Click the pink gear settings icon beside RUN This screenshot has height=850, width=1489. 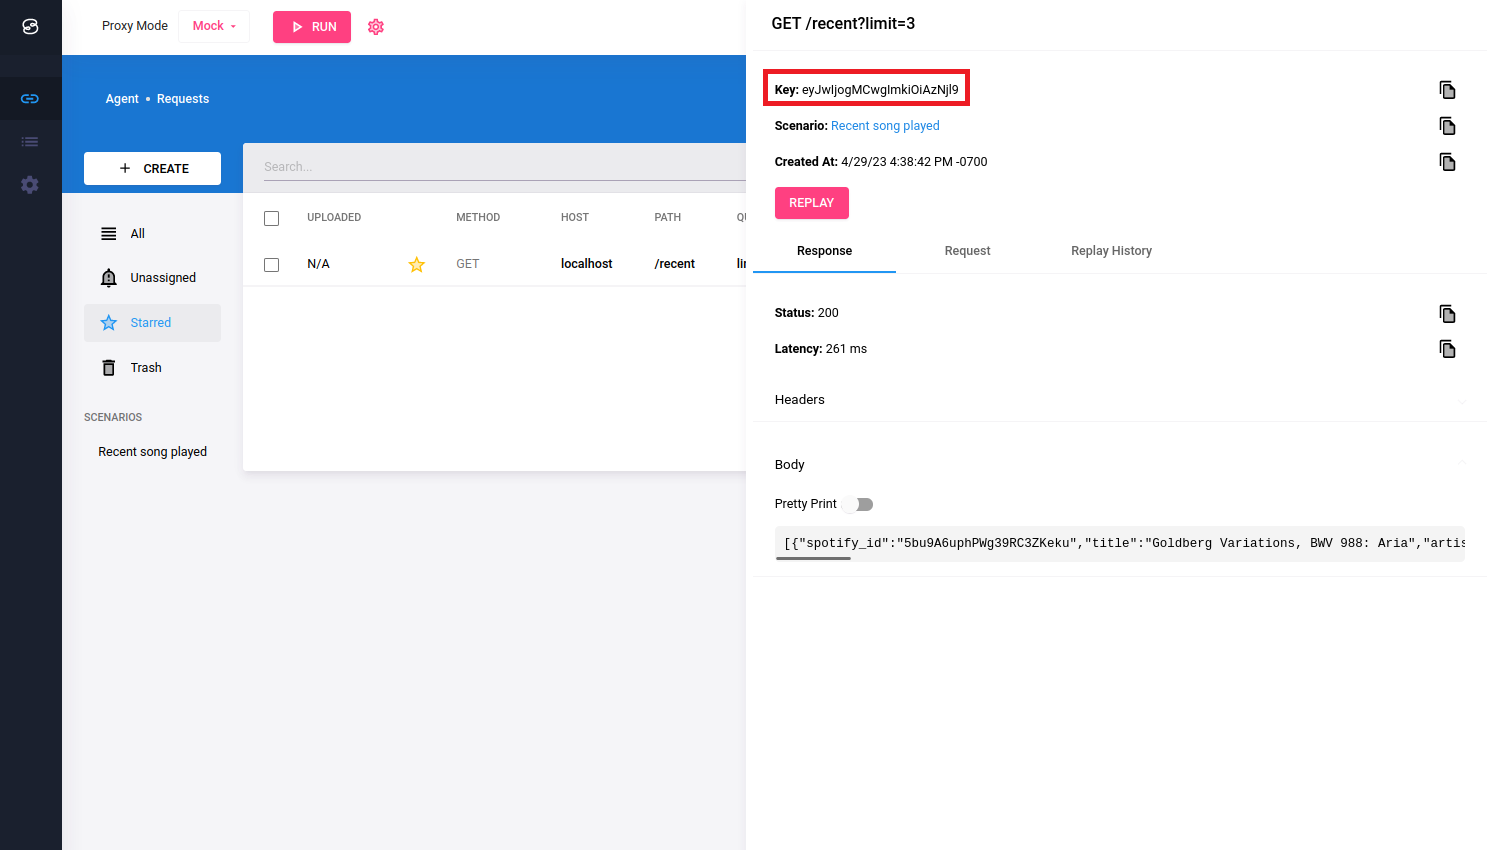coord(376,27)
